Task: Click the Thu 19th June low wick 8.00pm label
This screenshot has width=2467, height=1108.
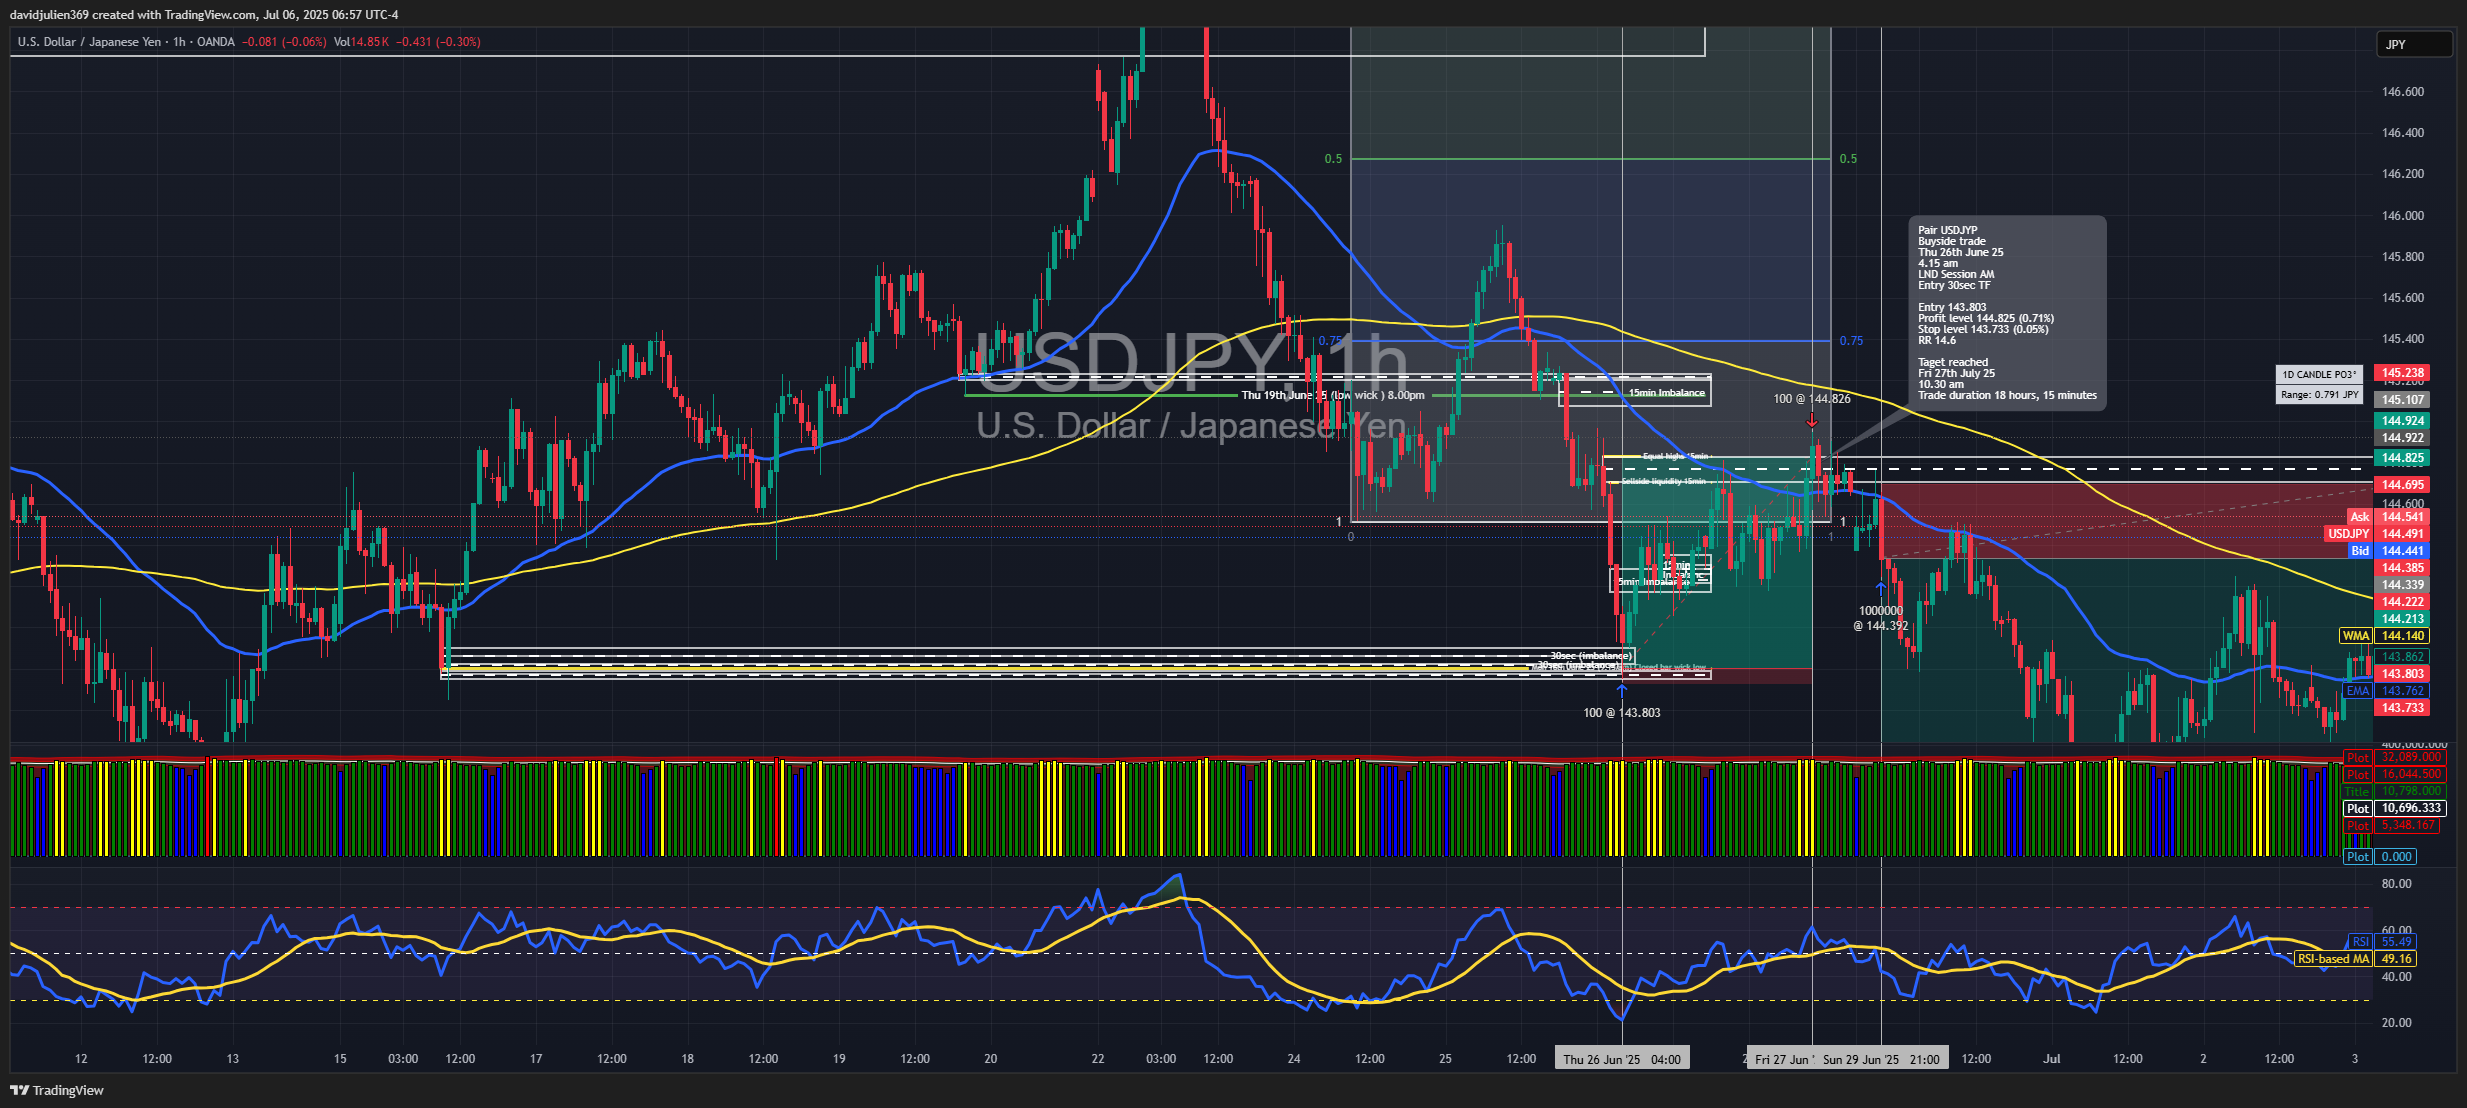Action: coord(1333,396)
